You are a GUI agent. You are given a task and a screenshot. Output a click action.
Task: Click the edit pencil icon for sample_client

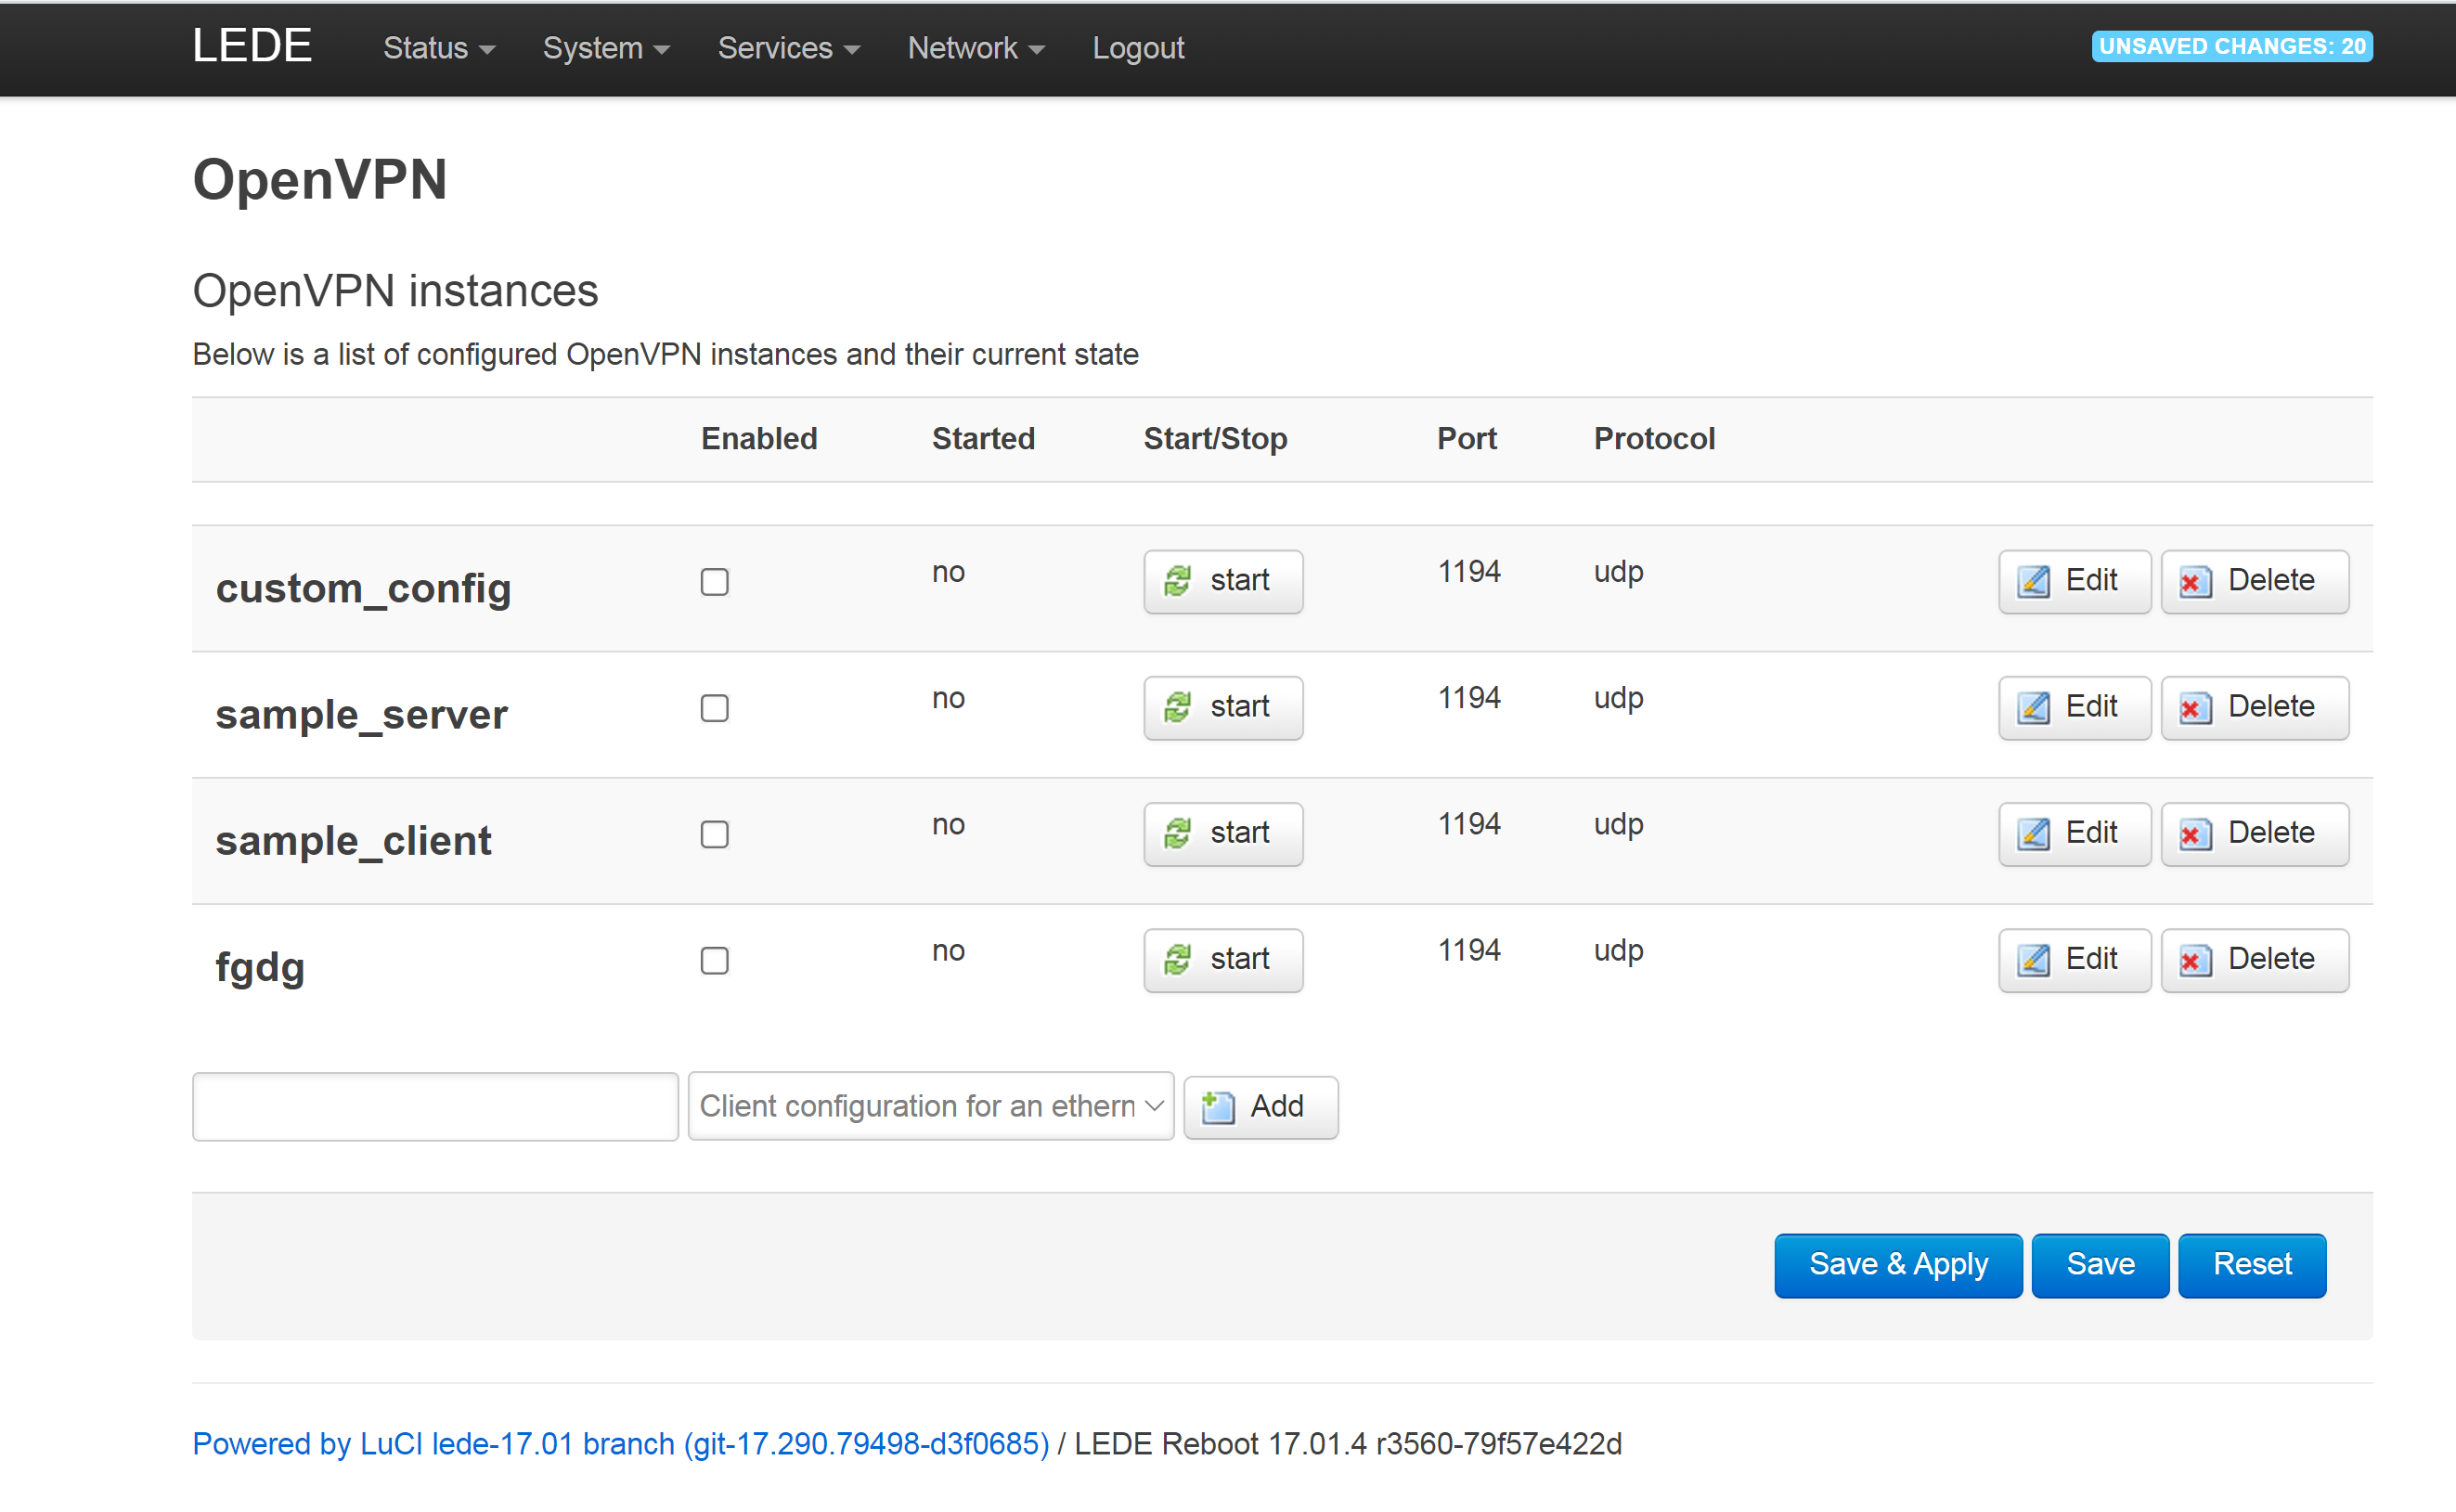pos(2033,833)
